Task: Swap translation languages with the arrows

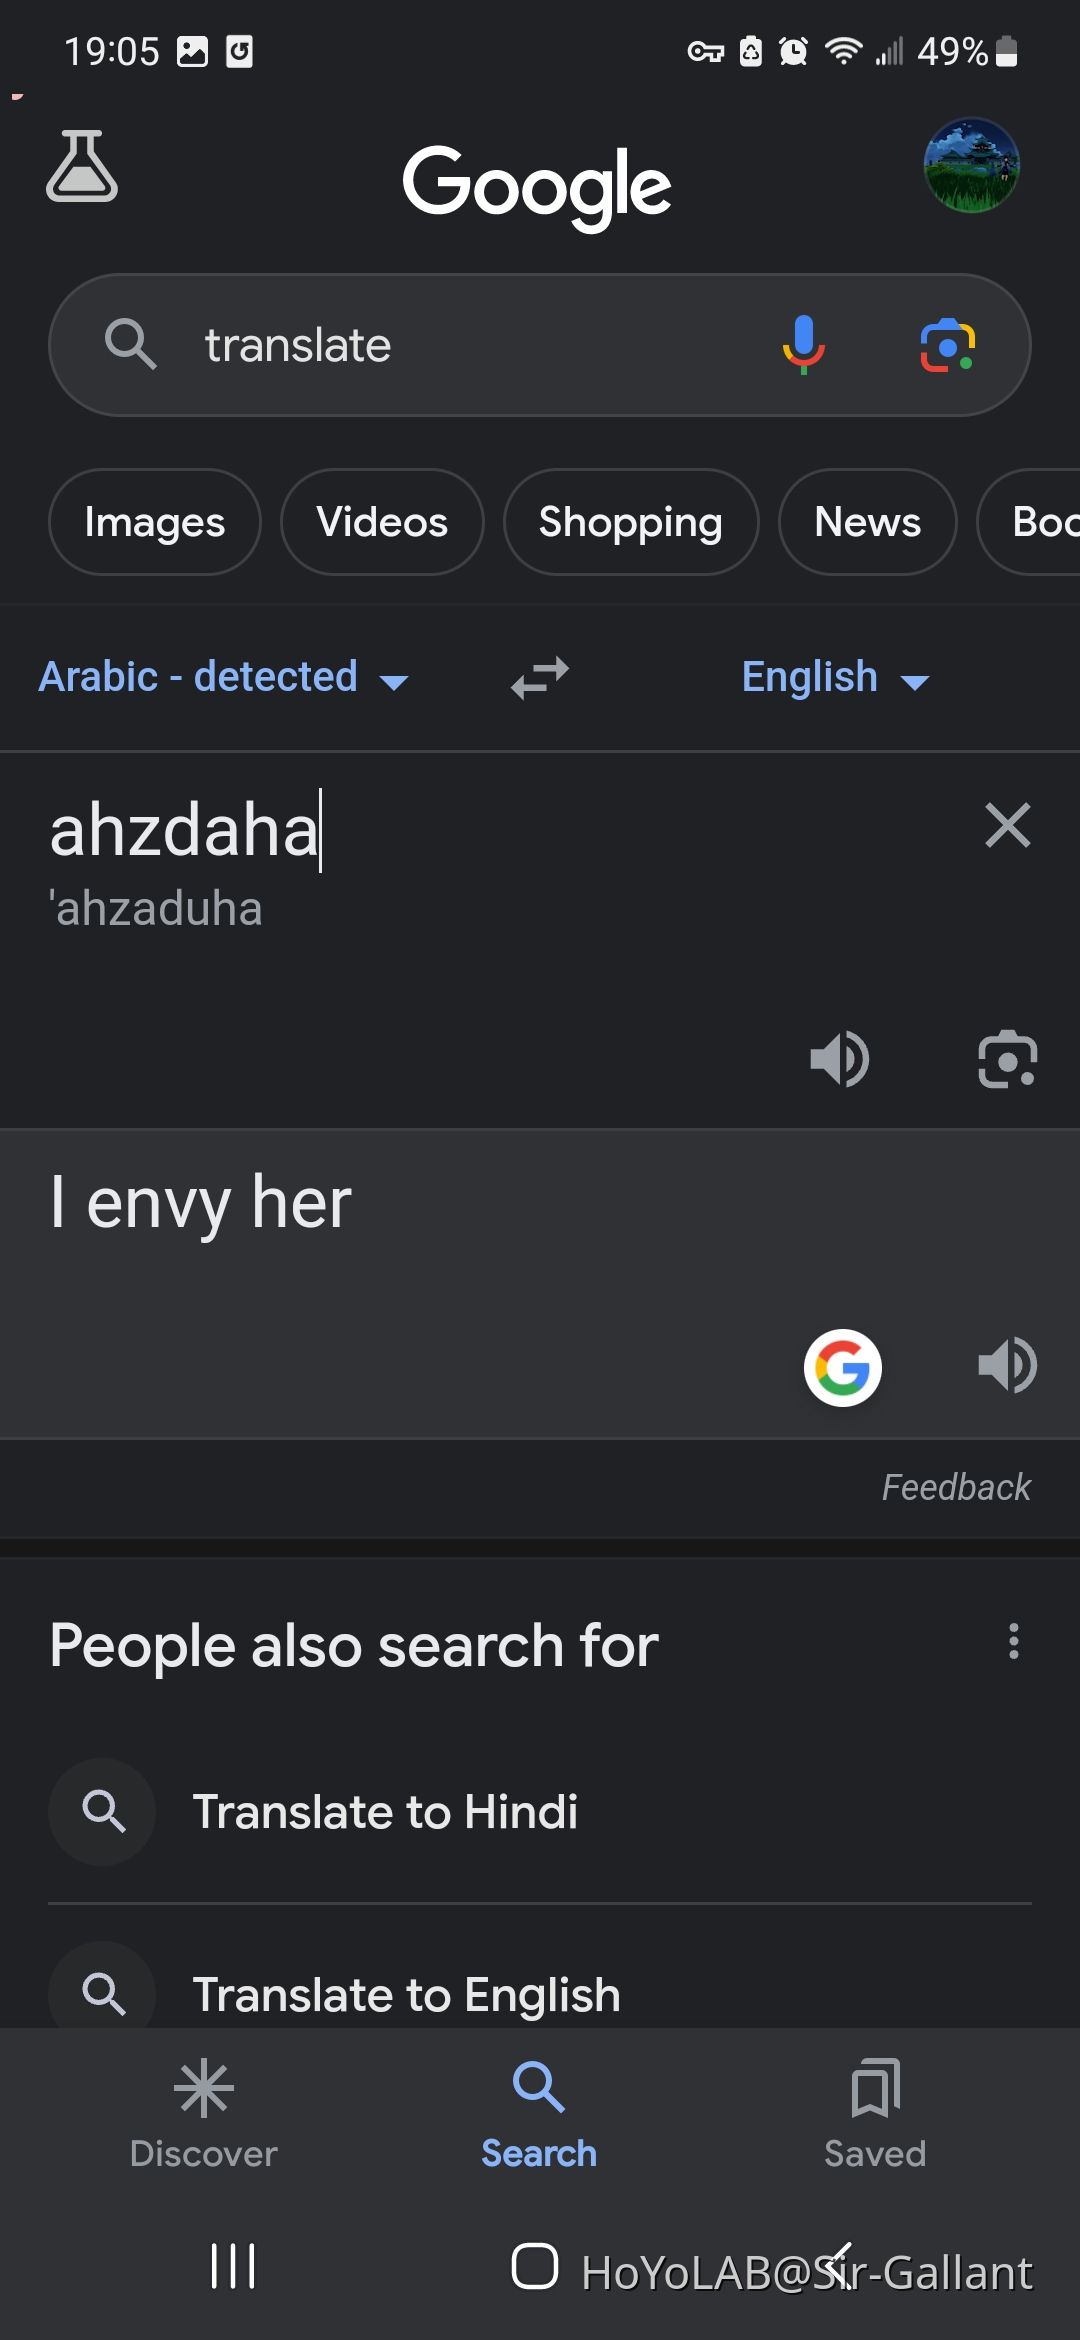Action: 538,677
